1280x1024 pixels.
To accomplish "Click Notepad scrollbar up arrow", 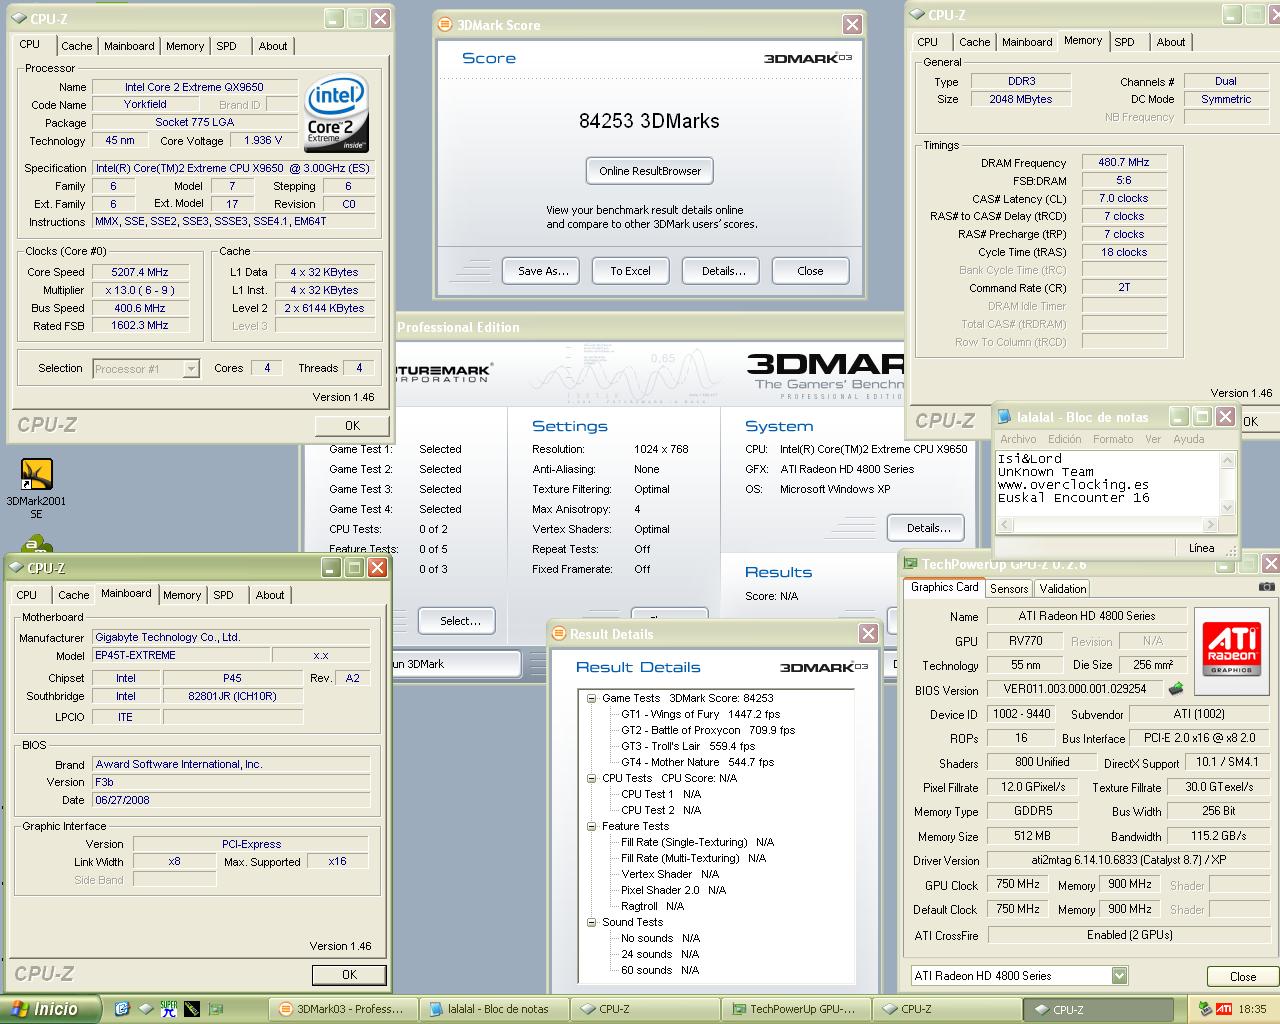I will point(1227,459).
